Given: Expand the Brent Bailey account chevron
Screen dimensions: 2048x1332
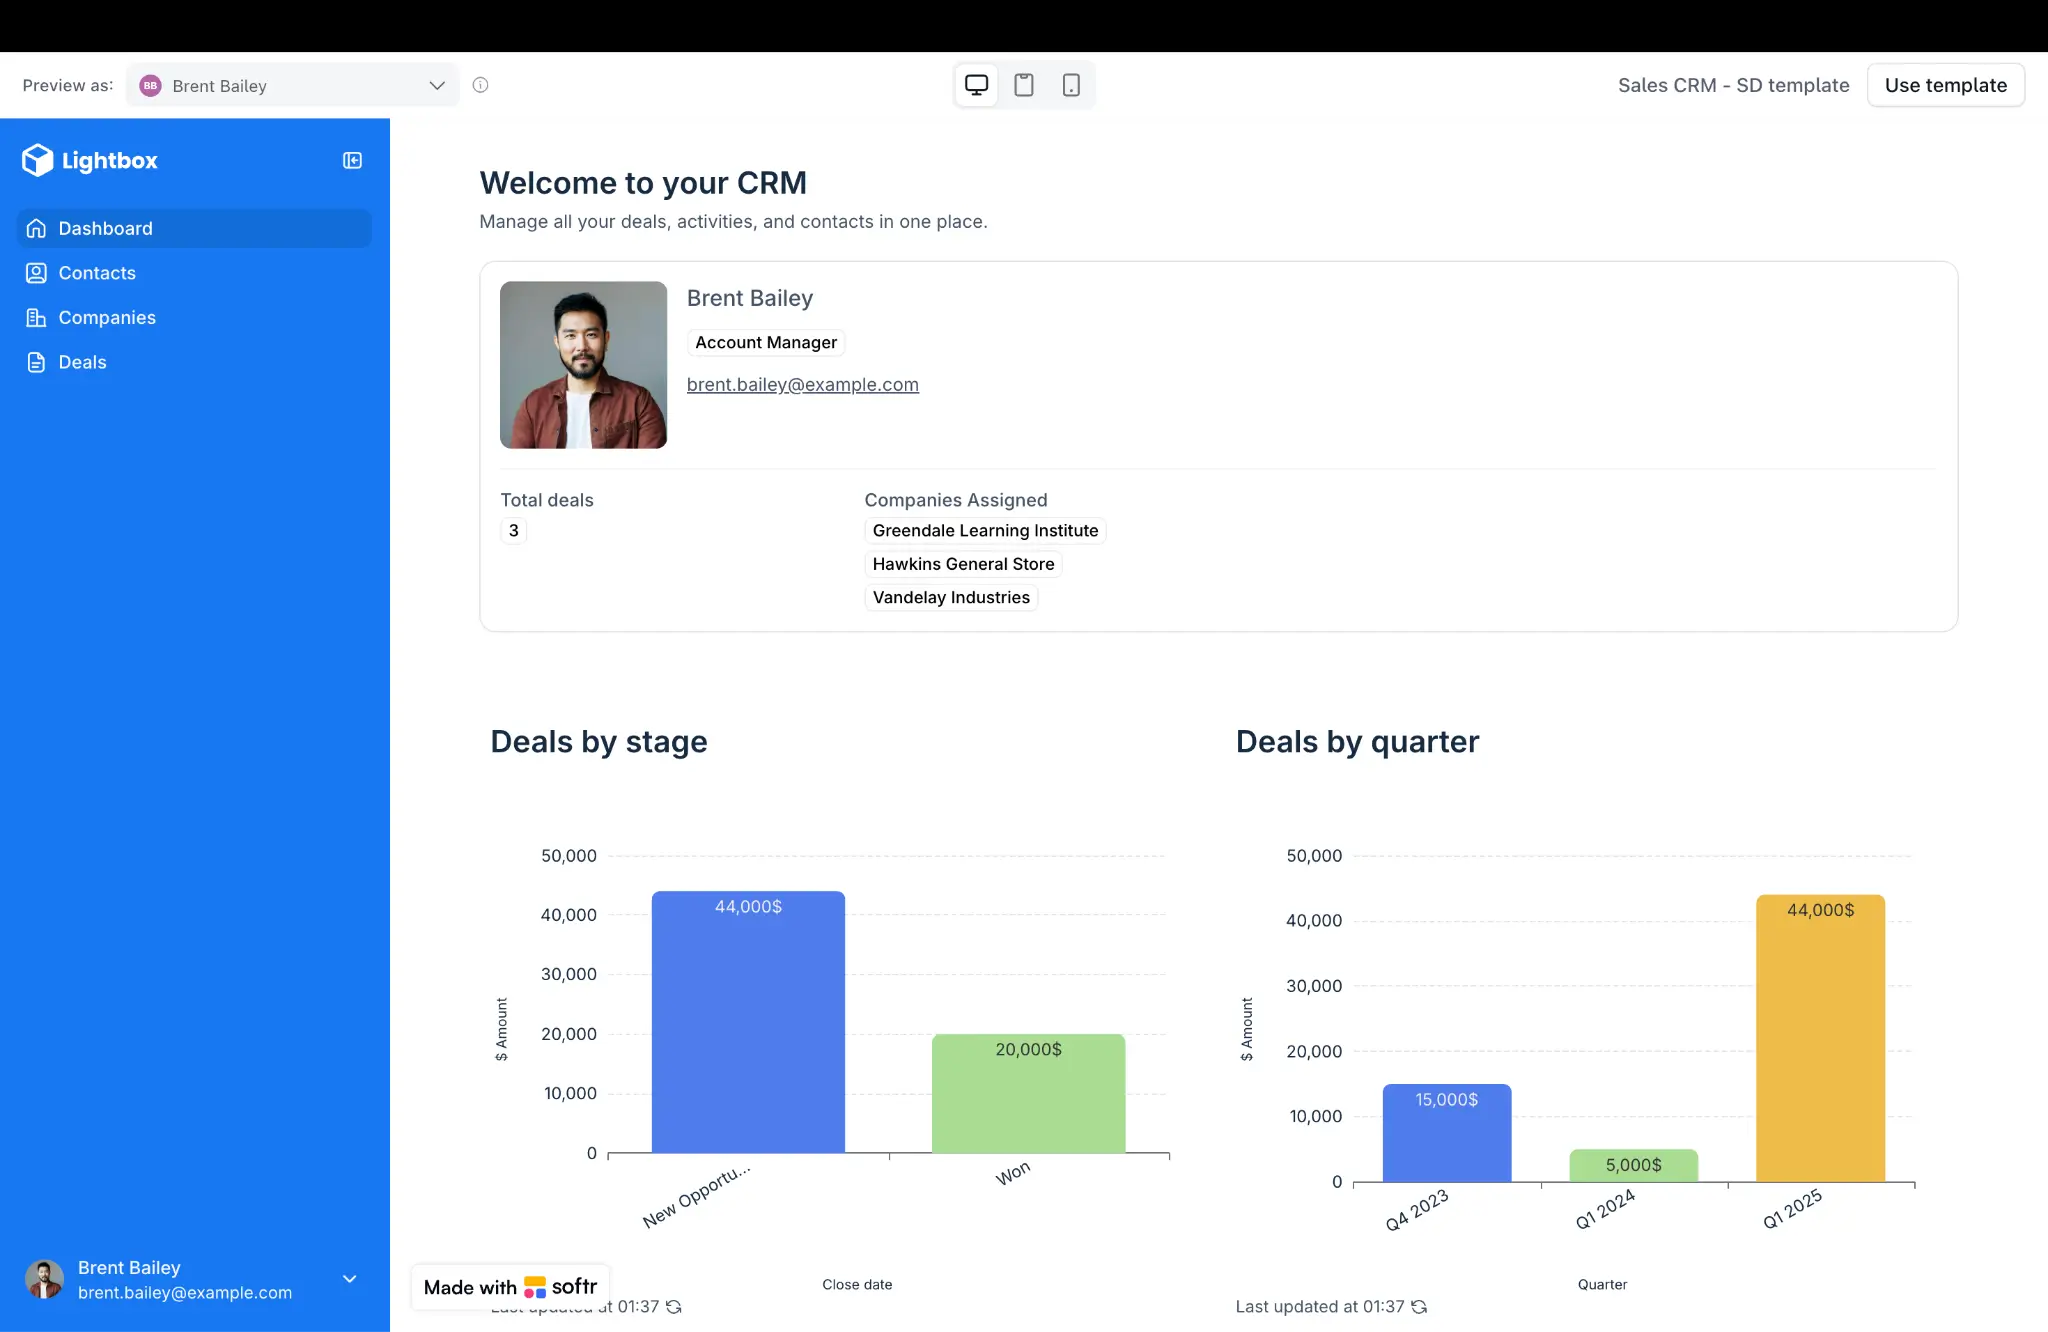Looking at the screenshot, I should point(349,1279).
